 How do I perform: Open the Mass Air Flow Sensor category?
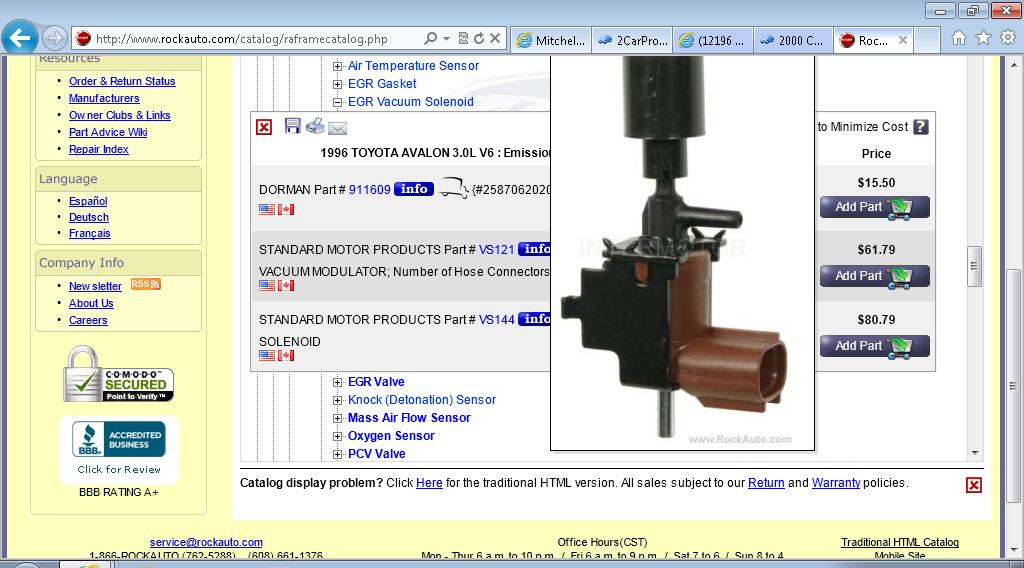coord(409,418)
